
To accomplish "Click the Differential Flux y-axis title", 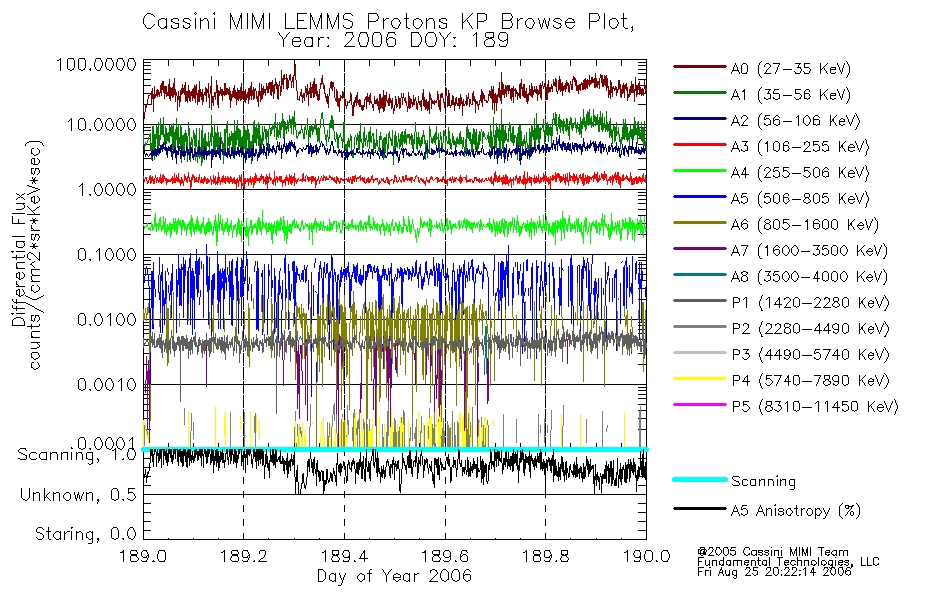I will [18, 259].
